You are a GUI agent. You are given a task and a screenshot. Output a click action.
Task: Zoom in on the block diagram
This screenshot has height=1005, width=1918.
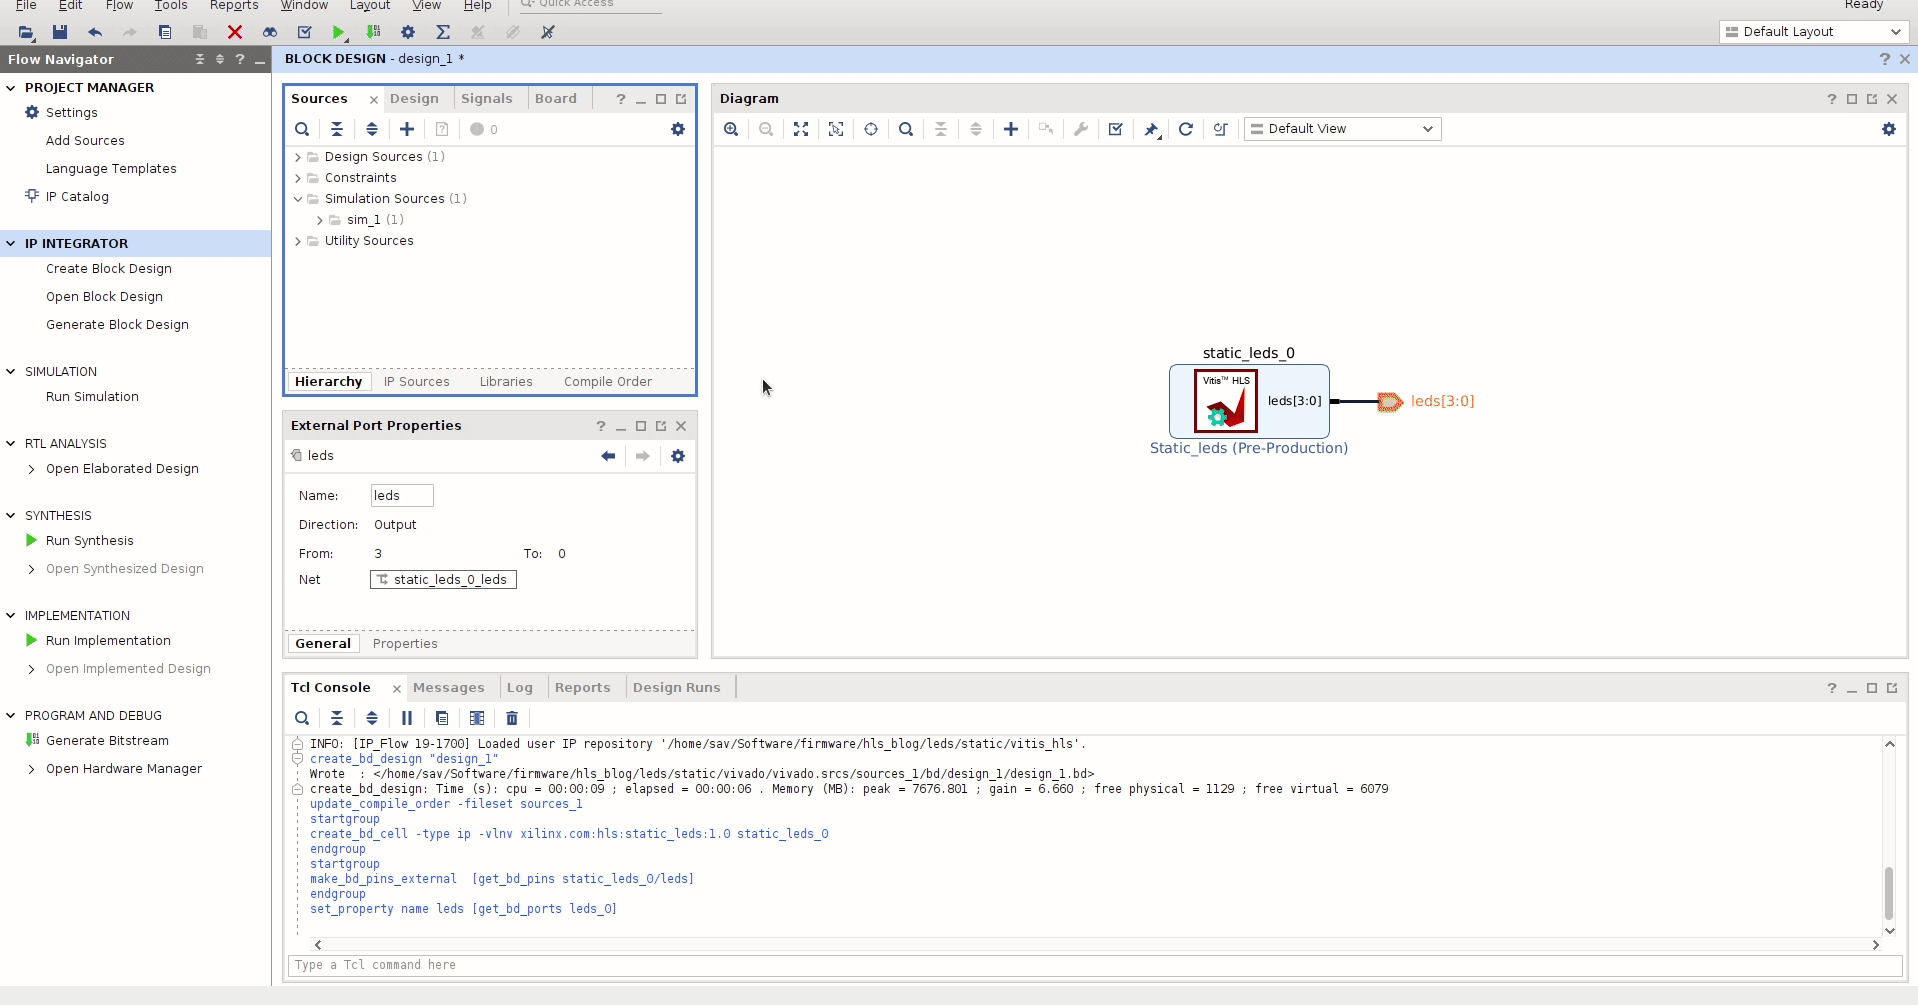(x=731, y=129)
